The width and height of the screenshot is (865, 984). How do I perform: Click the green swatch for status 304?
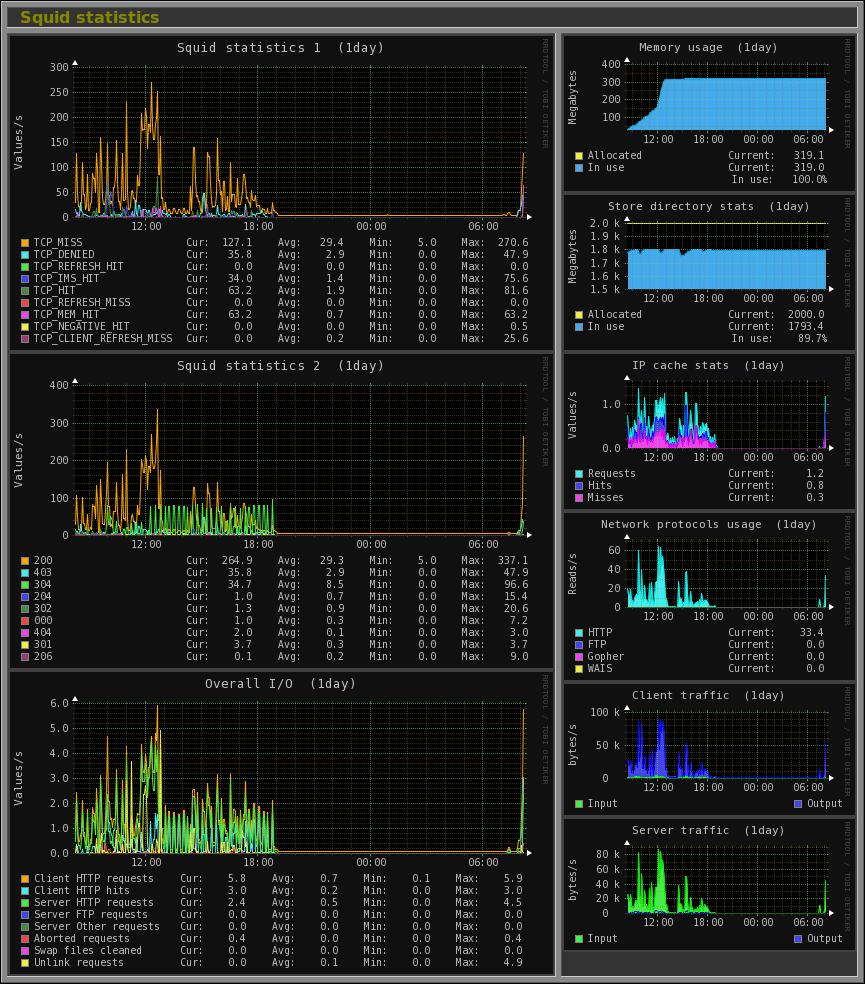[25, 585]
